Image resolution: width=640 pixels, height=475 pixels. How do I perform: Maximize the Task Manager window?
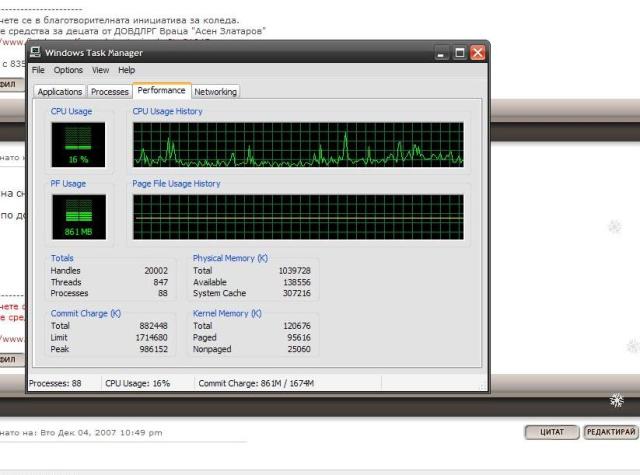tap(460, 52)
